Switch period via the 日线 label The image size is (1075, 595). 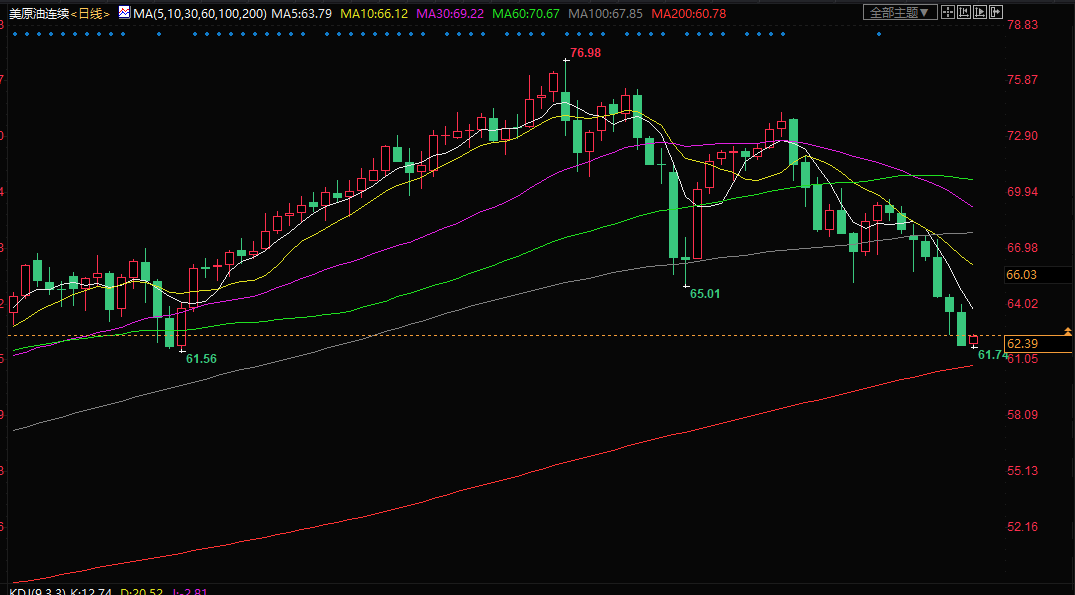click(x=91, y=14)
